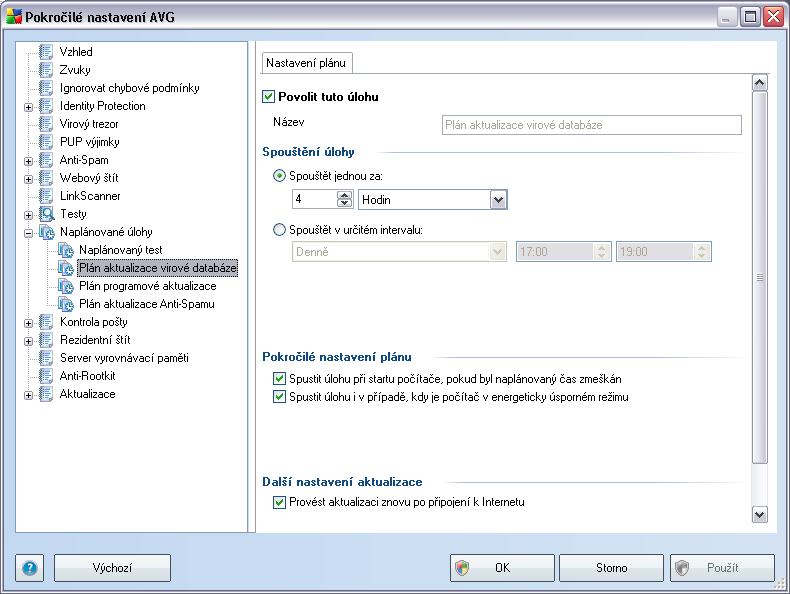The height and width of the screenshot is (594, 790).
Task: Click the Aktualizace tree icon
Action: 46,394
